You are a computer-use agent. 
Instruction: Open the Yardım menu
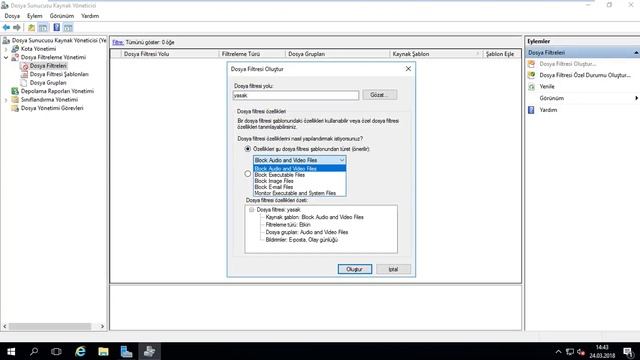(x=90, y=16)
